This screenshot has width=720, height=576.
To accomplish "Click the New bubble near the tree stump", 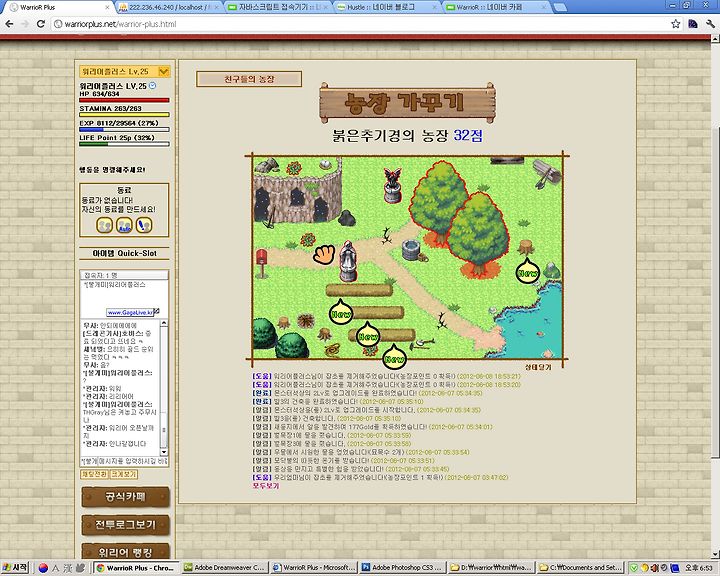I will click(x=527, y=272).
